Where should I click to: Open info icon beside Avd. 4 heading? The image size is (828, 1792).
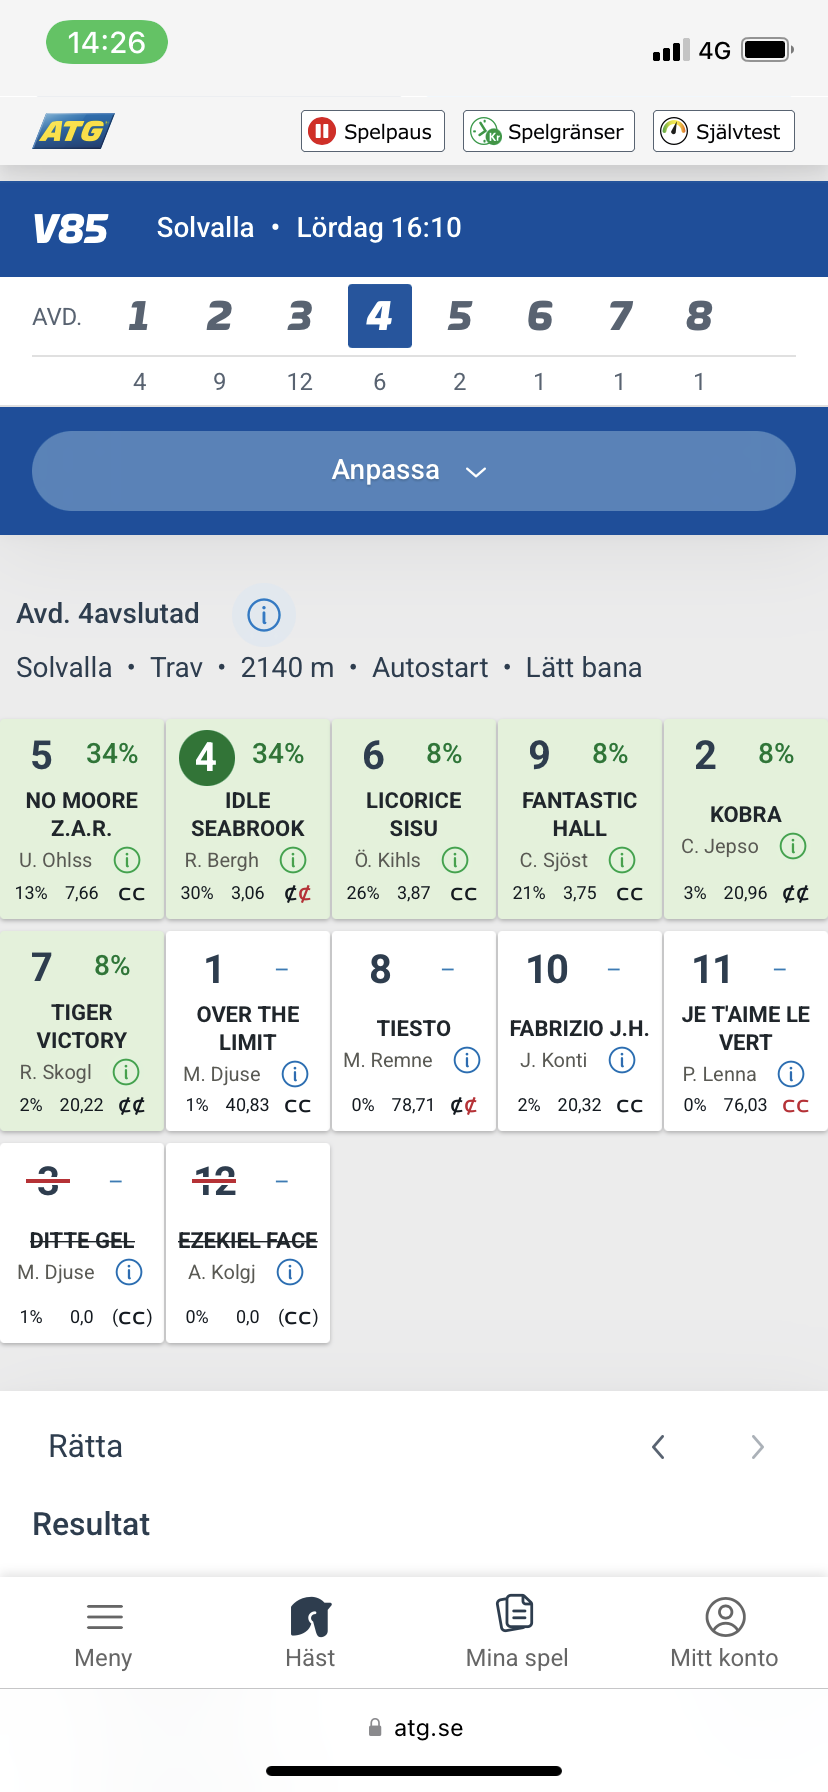click(x=264, y=615)
